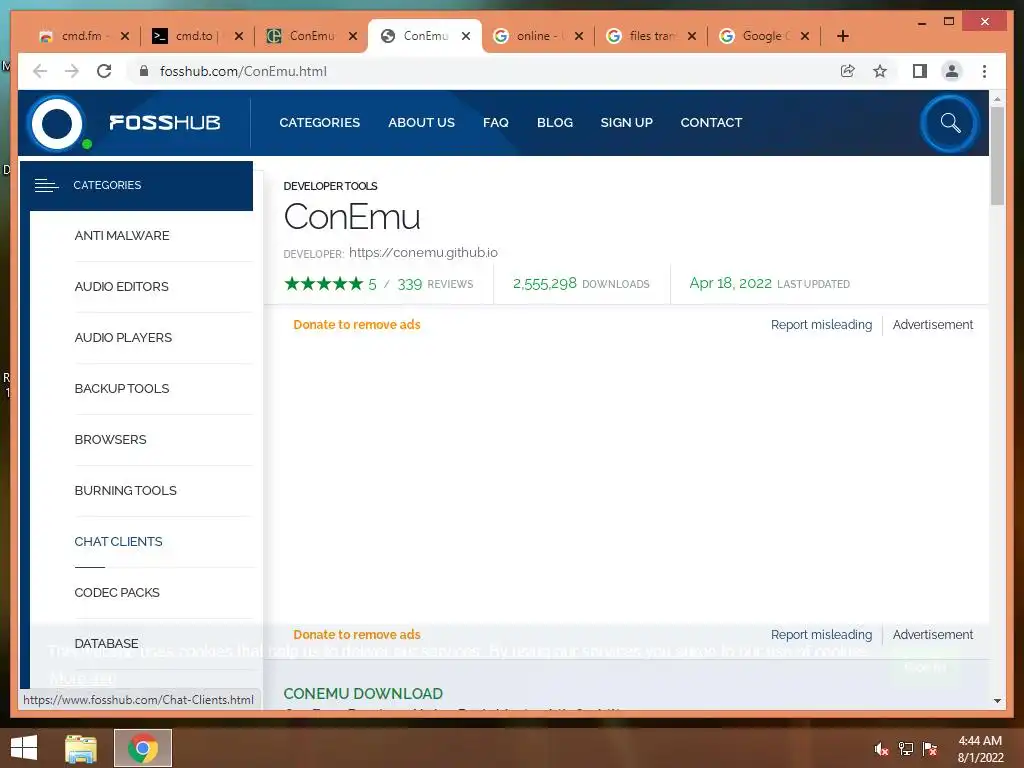Click upper 'Donate to remove ads' link
Viewport: 1024px width, 768px height.
pyautogui.click(x=357, y=325)
